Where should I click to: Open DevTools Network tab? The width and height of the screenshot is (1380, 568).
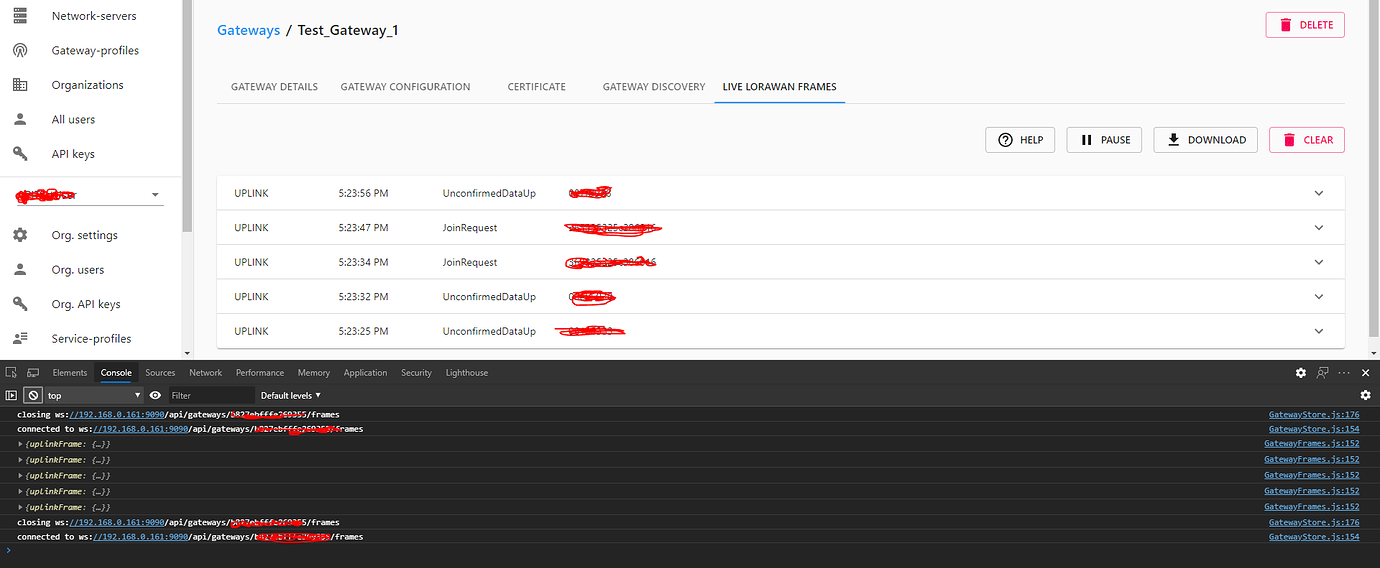pyautogui.click(x=206, y=372)
